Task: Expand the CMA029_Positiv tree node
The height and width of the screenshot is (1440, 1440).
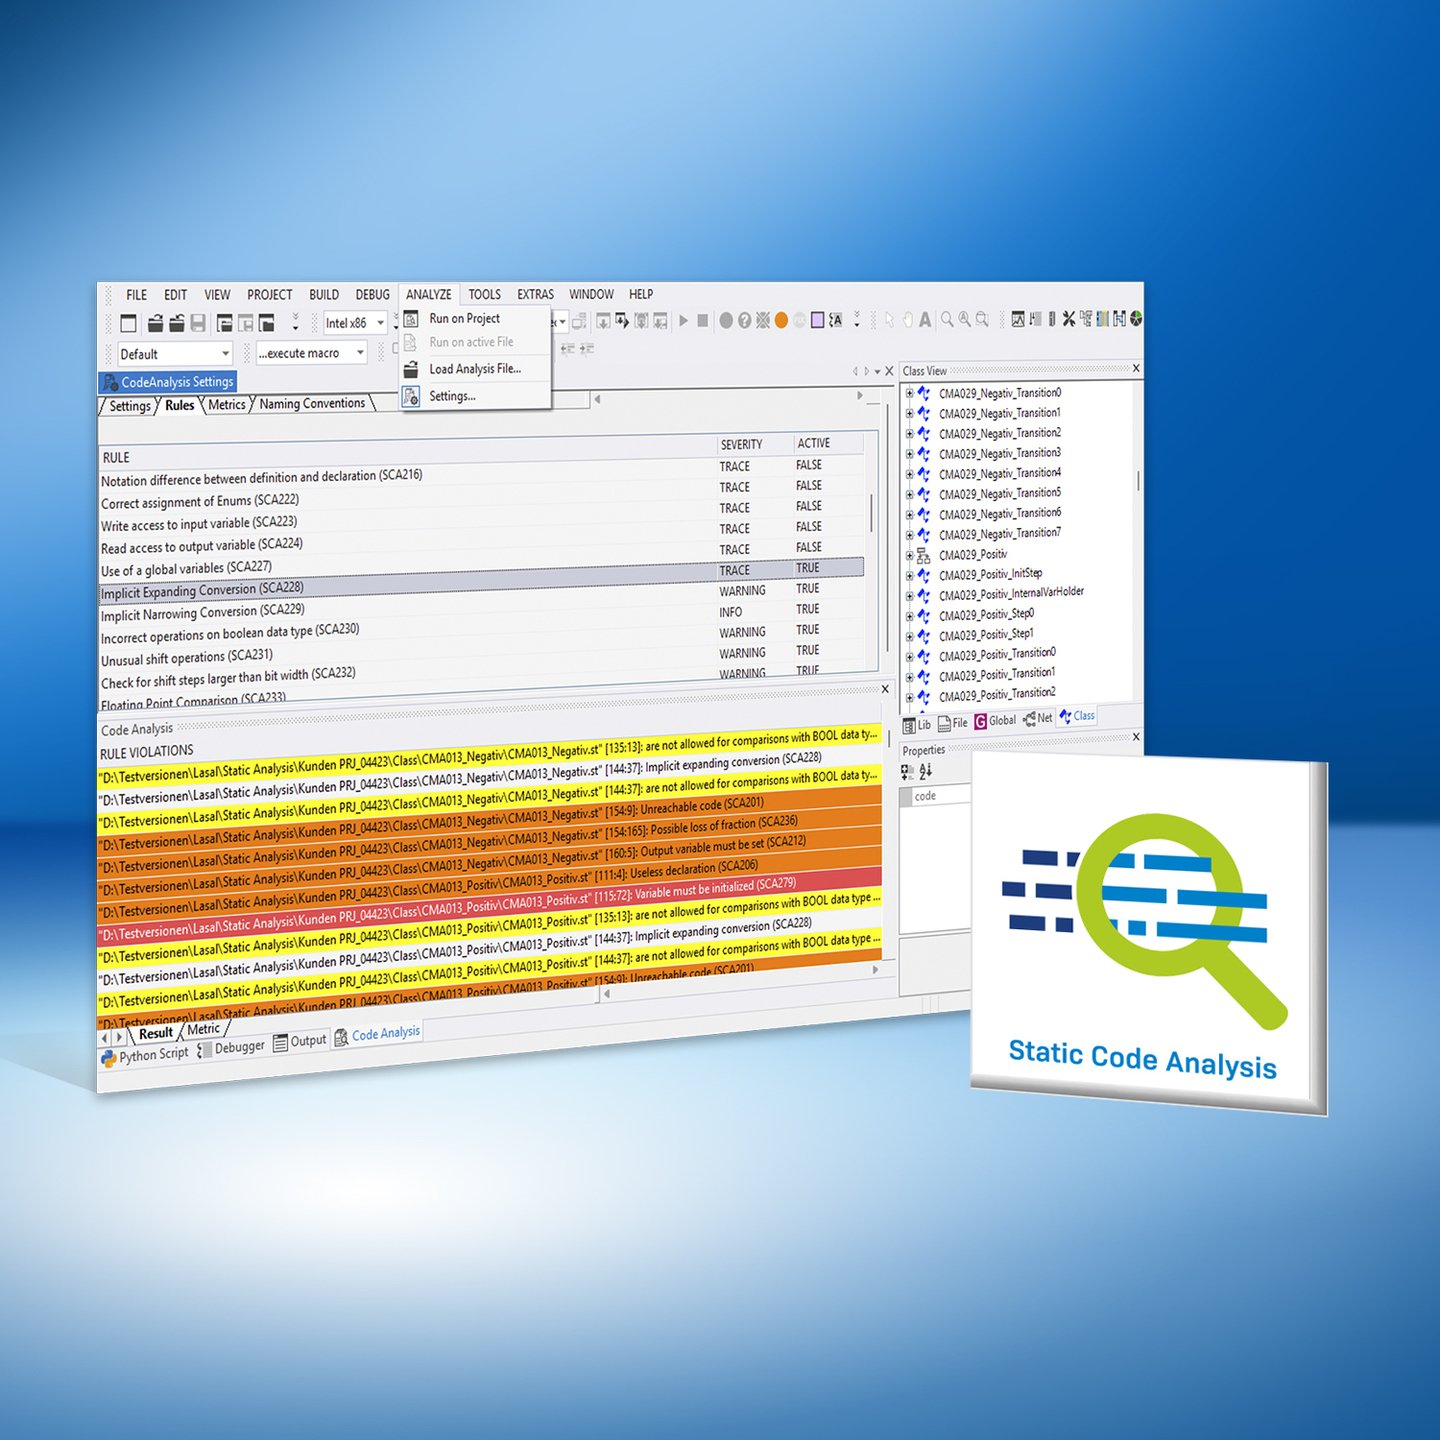Action: tap(909, 555)
